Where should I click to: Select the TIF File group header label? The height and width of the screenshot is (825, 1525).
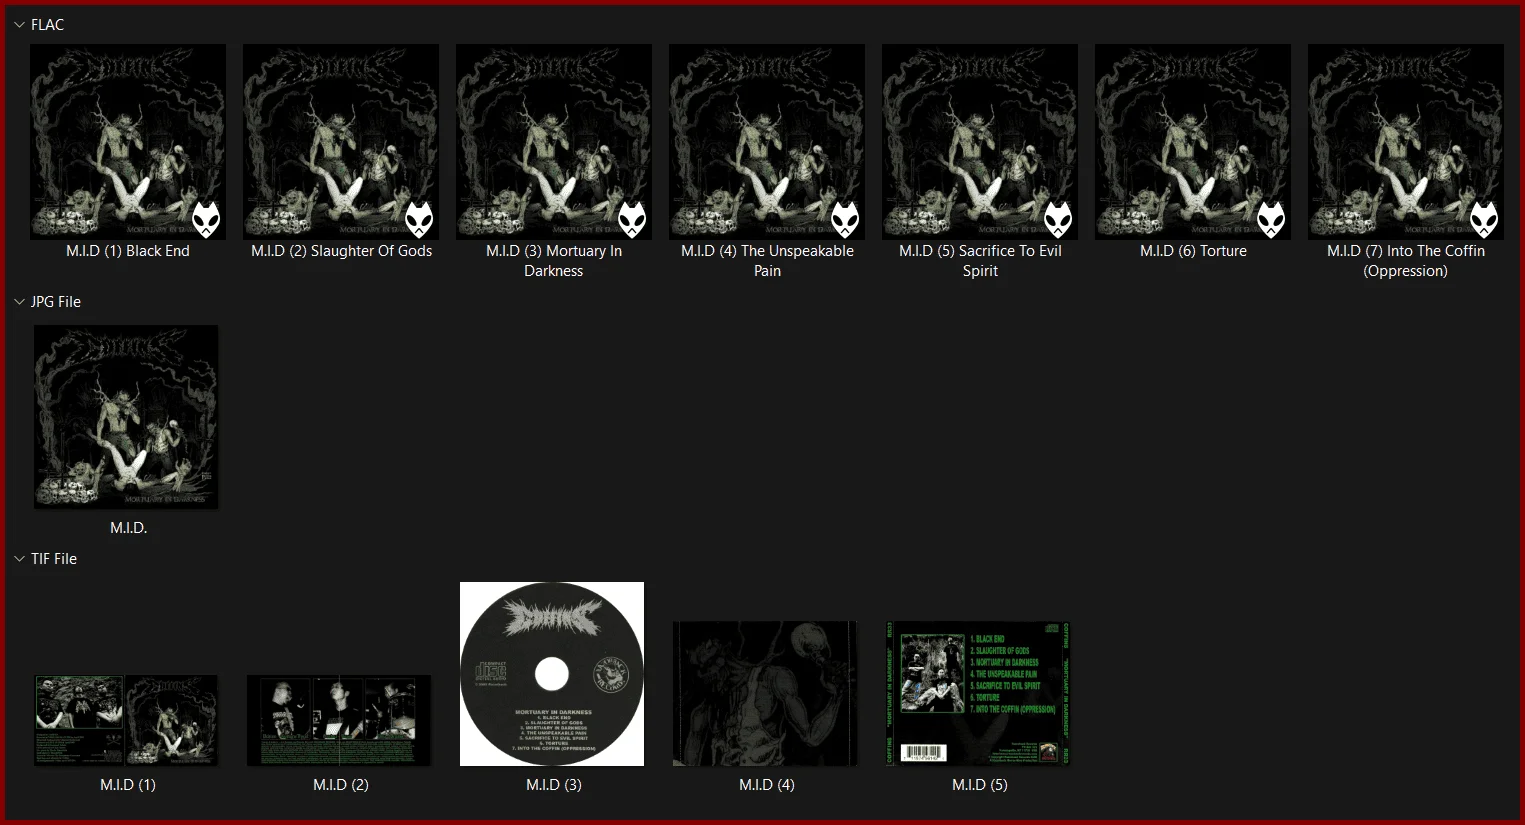pos(54,559)
